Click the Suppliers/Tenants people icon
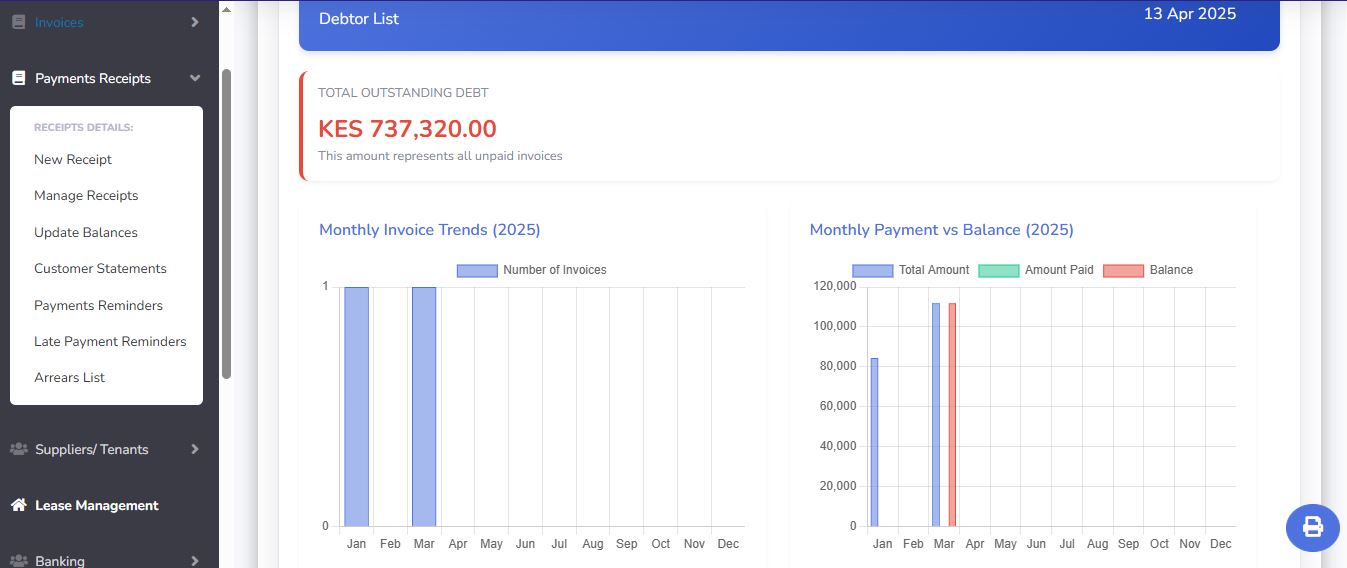The height and width of the screenshot is (568, 1347). click(18, 449)
